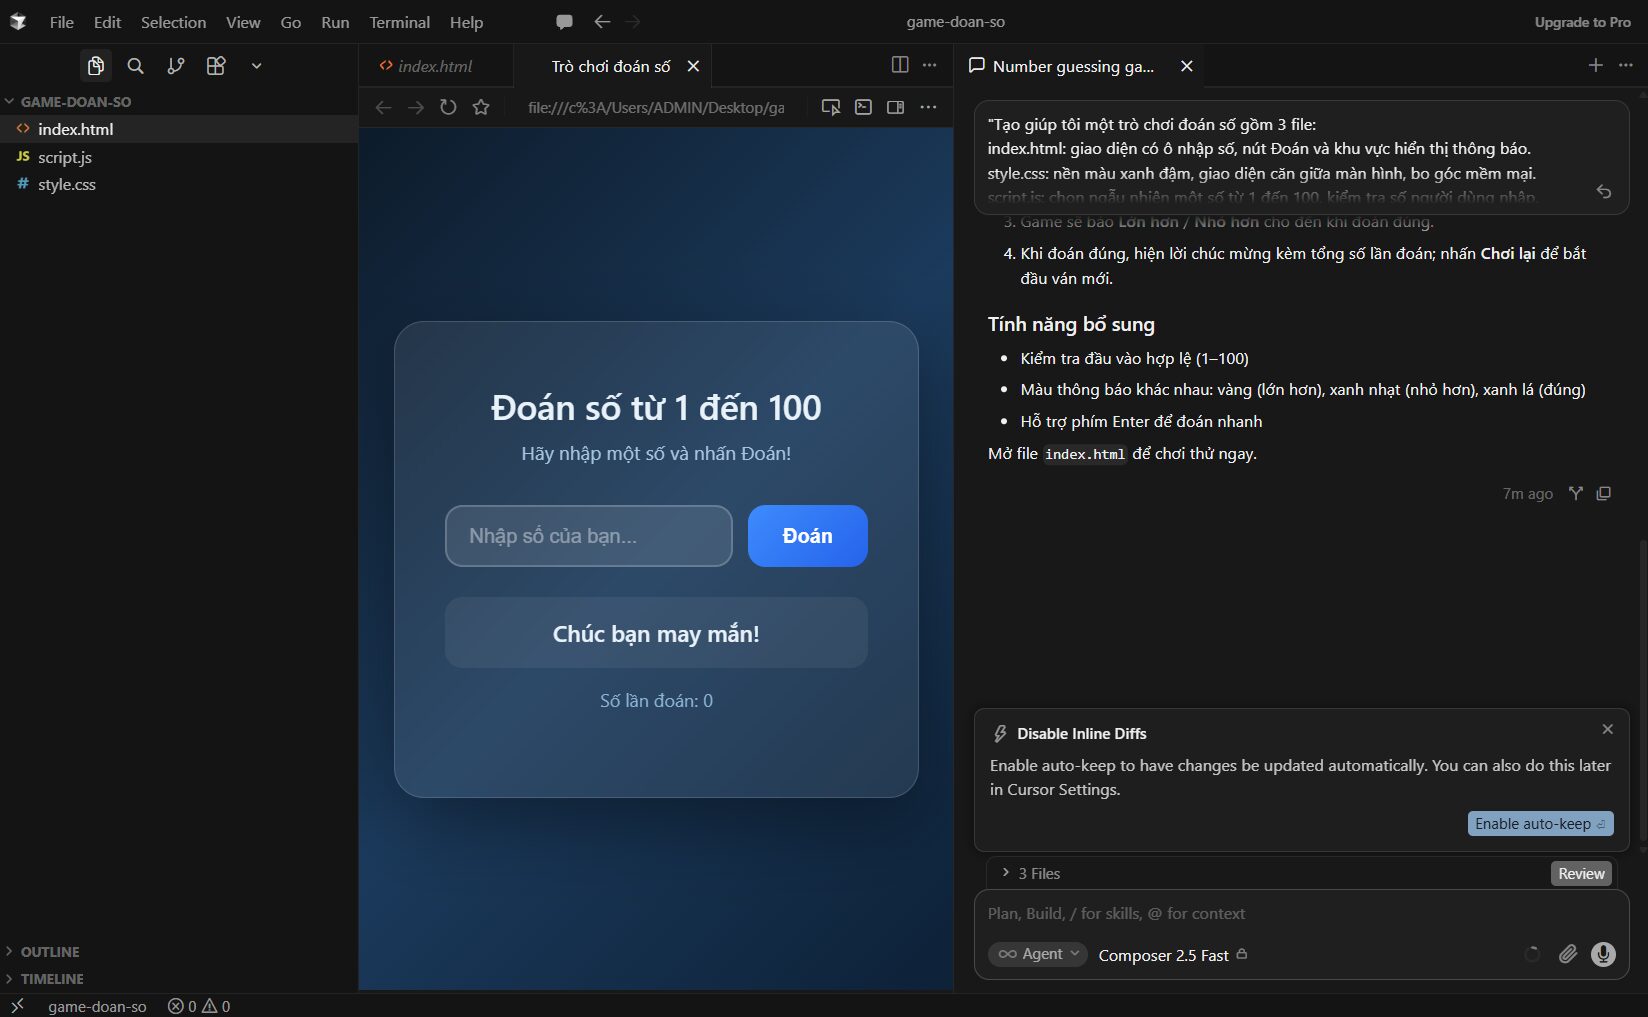
Task: Start a new chat with plus icon
Action: [x=1595, y=65]
